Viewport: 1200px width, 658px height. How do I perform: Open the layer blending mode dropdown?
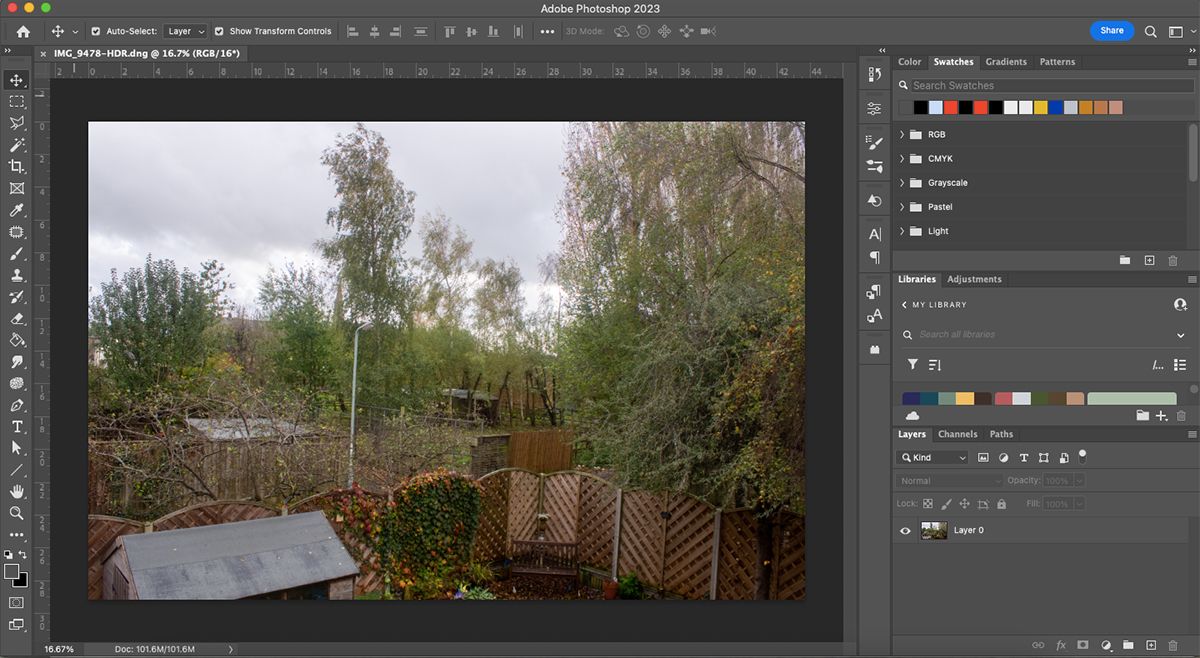coord(948,480)
